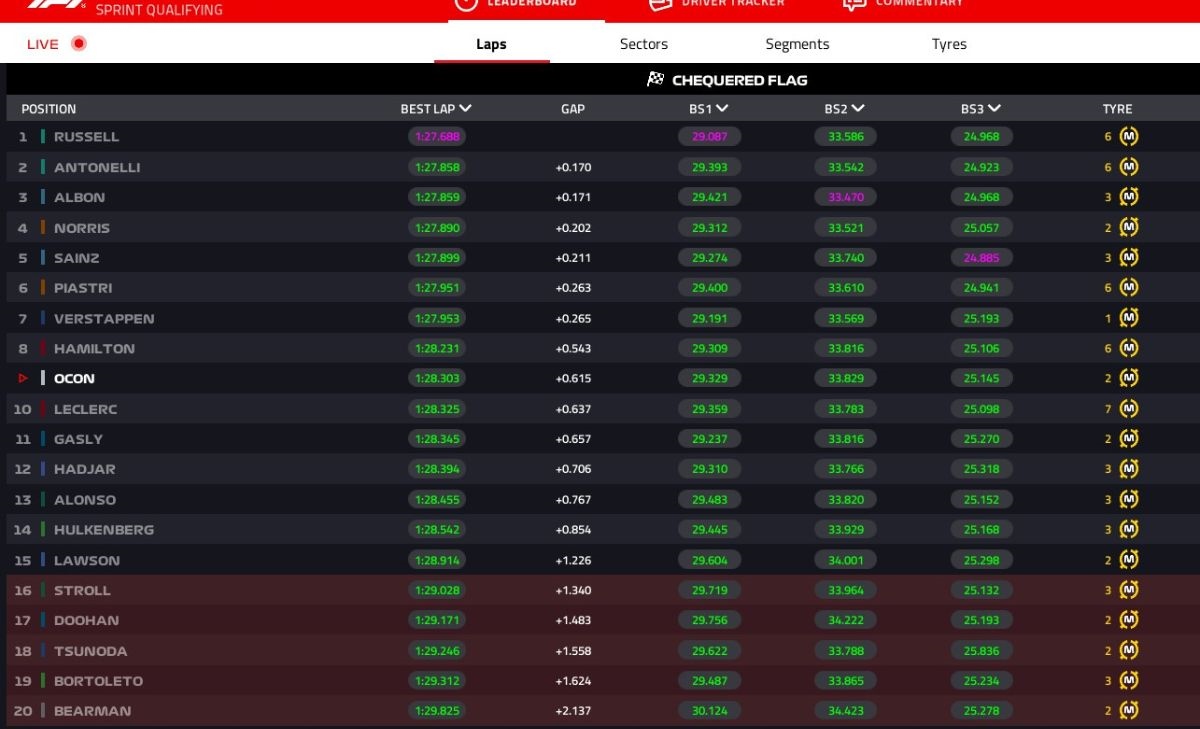The image size is (1200, 729).
Task: Open the BS2 column dropdown
Action: click(858, 109)
